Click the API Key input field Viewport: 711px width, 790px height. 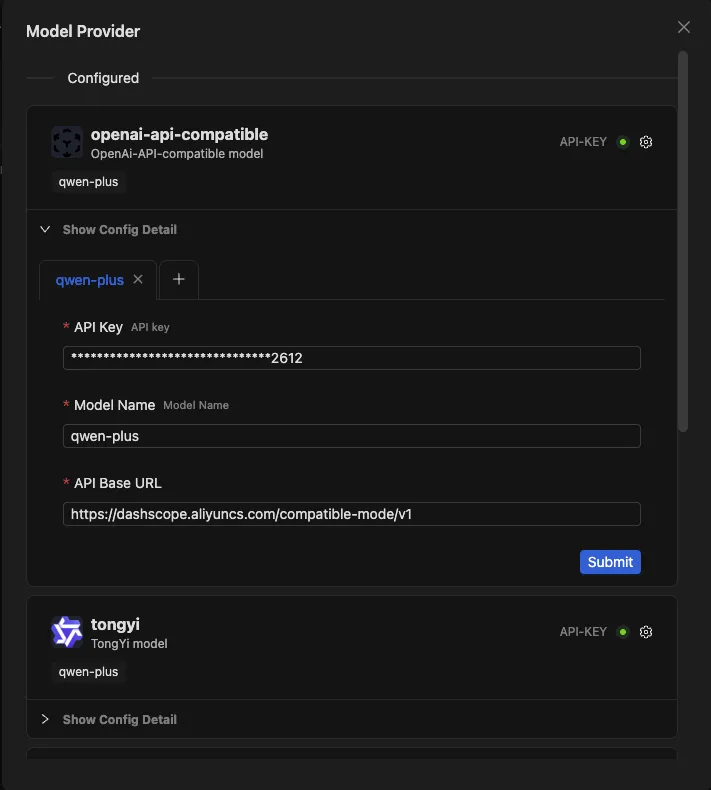pos(351,358)
